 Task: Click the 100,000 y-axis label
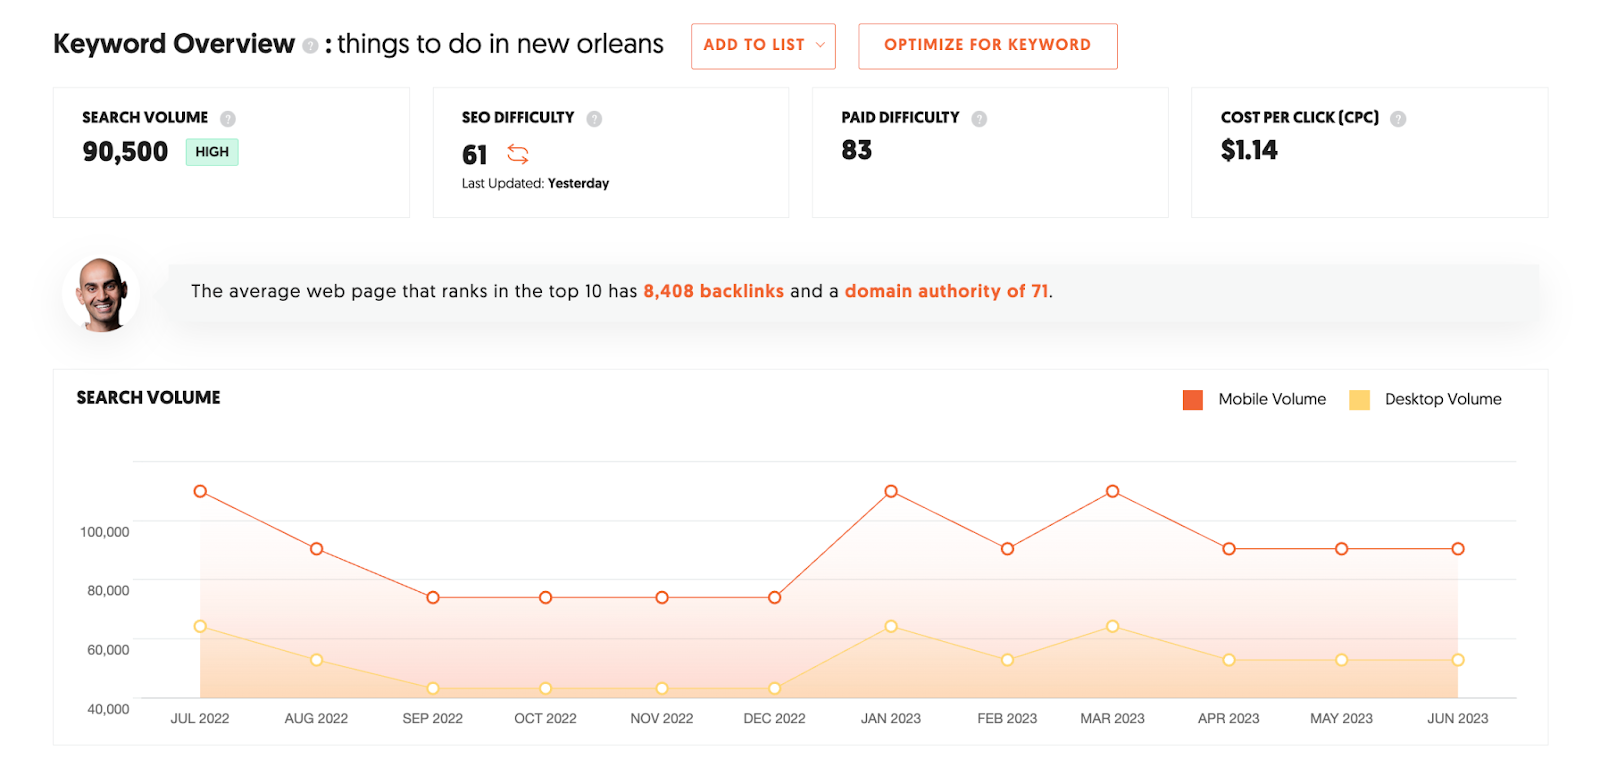[105, 532]
